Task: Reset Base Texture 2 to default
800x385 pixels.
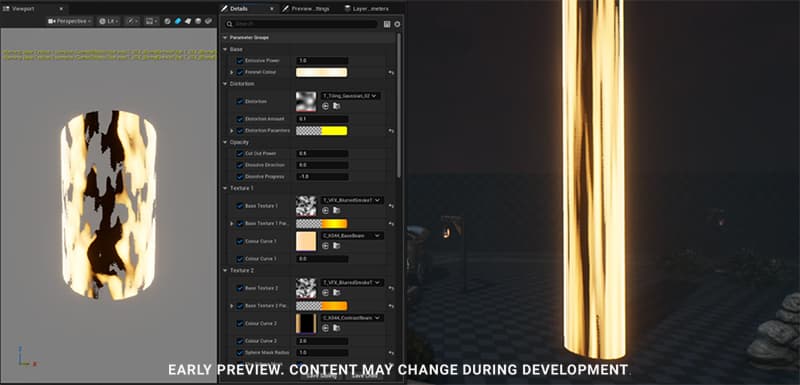Action: pyautogui.click(x=391, y=289)
